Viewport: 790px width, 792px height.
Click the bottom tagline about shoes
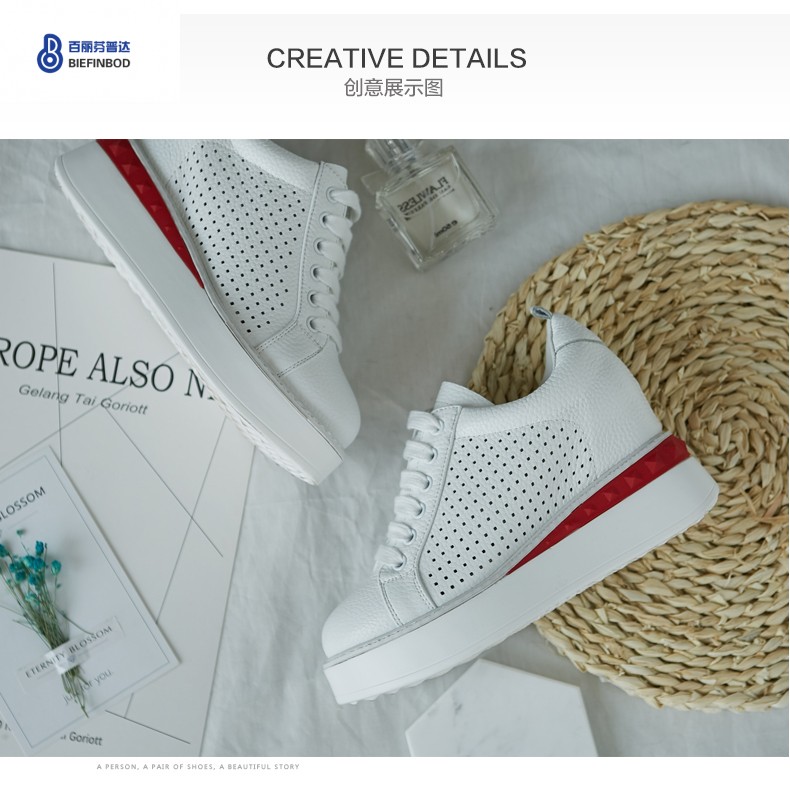(x=198, y=767)
